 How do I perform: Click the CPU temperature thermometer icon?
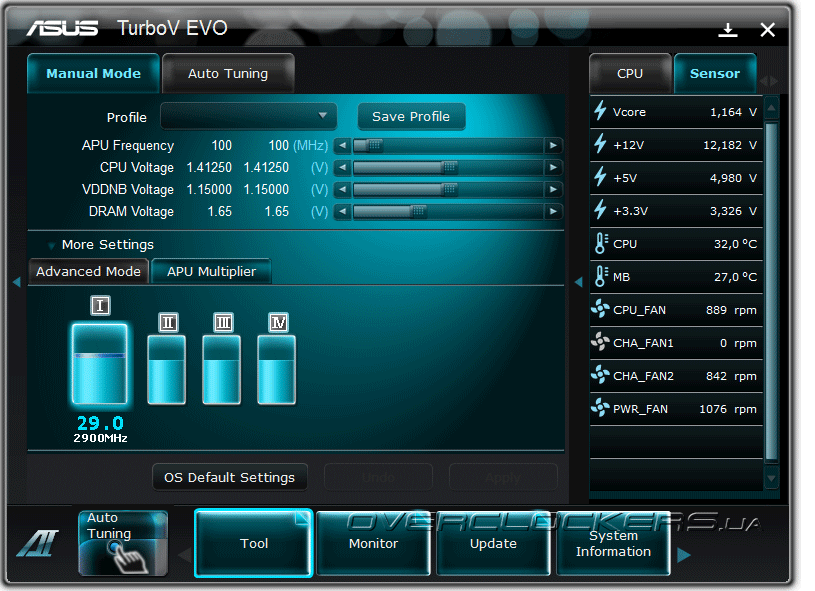click(x=601, y=243)
